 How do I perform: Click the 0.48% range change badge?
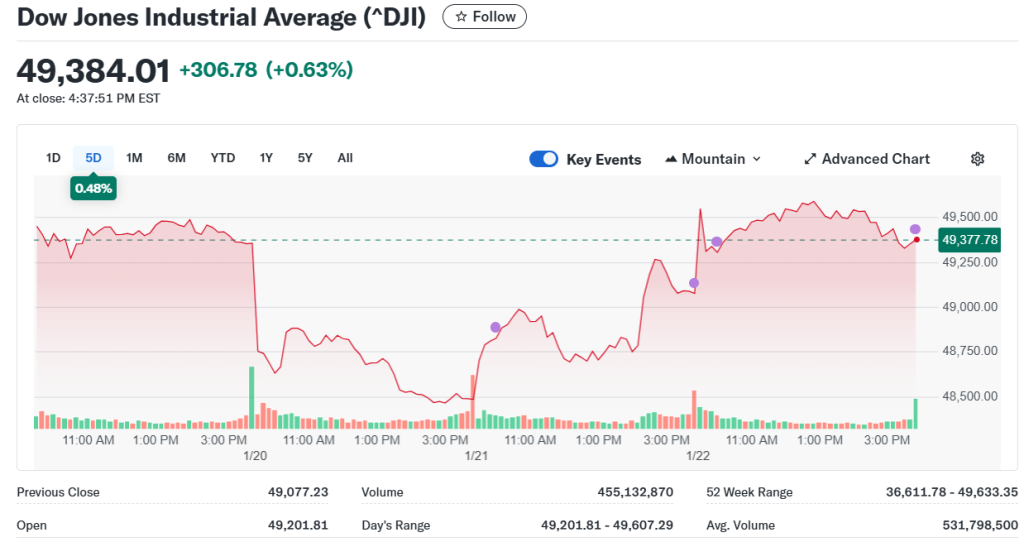click(x=93, y=188)
